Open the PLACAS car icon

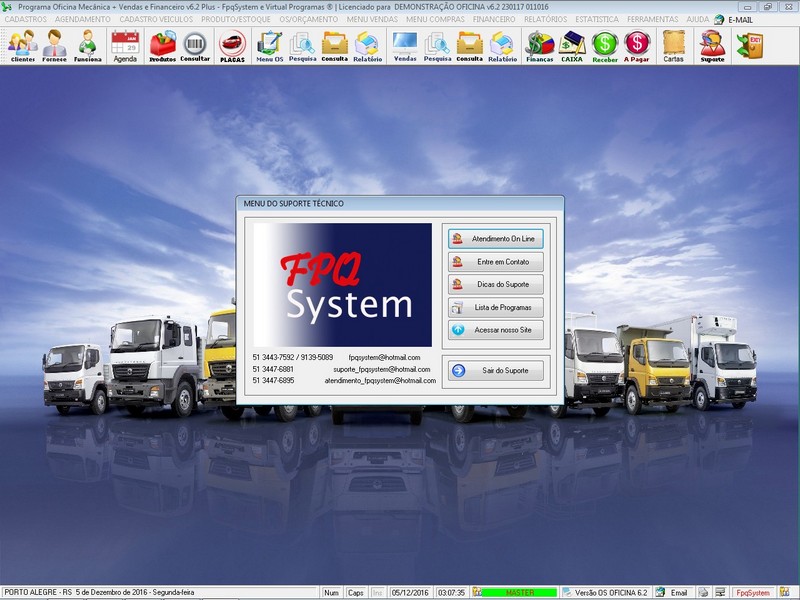coord(233,46)
